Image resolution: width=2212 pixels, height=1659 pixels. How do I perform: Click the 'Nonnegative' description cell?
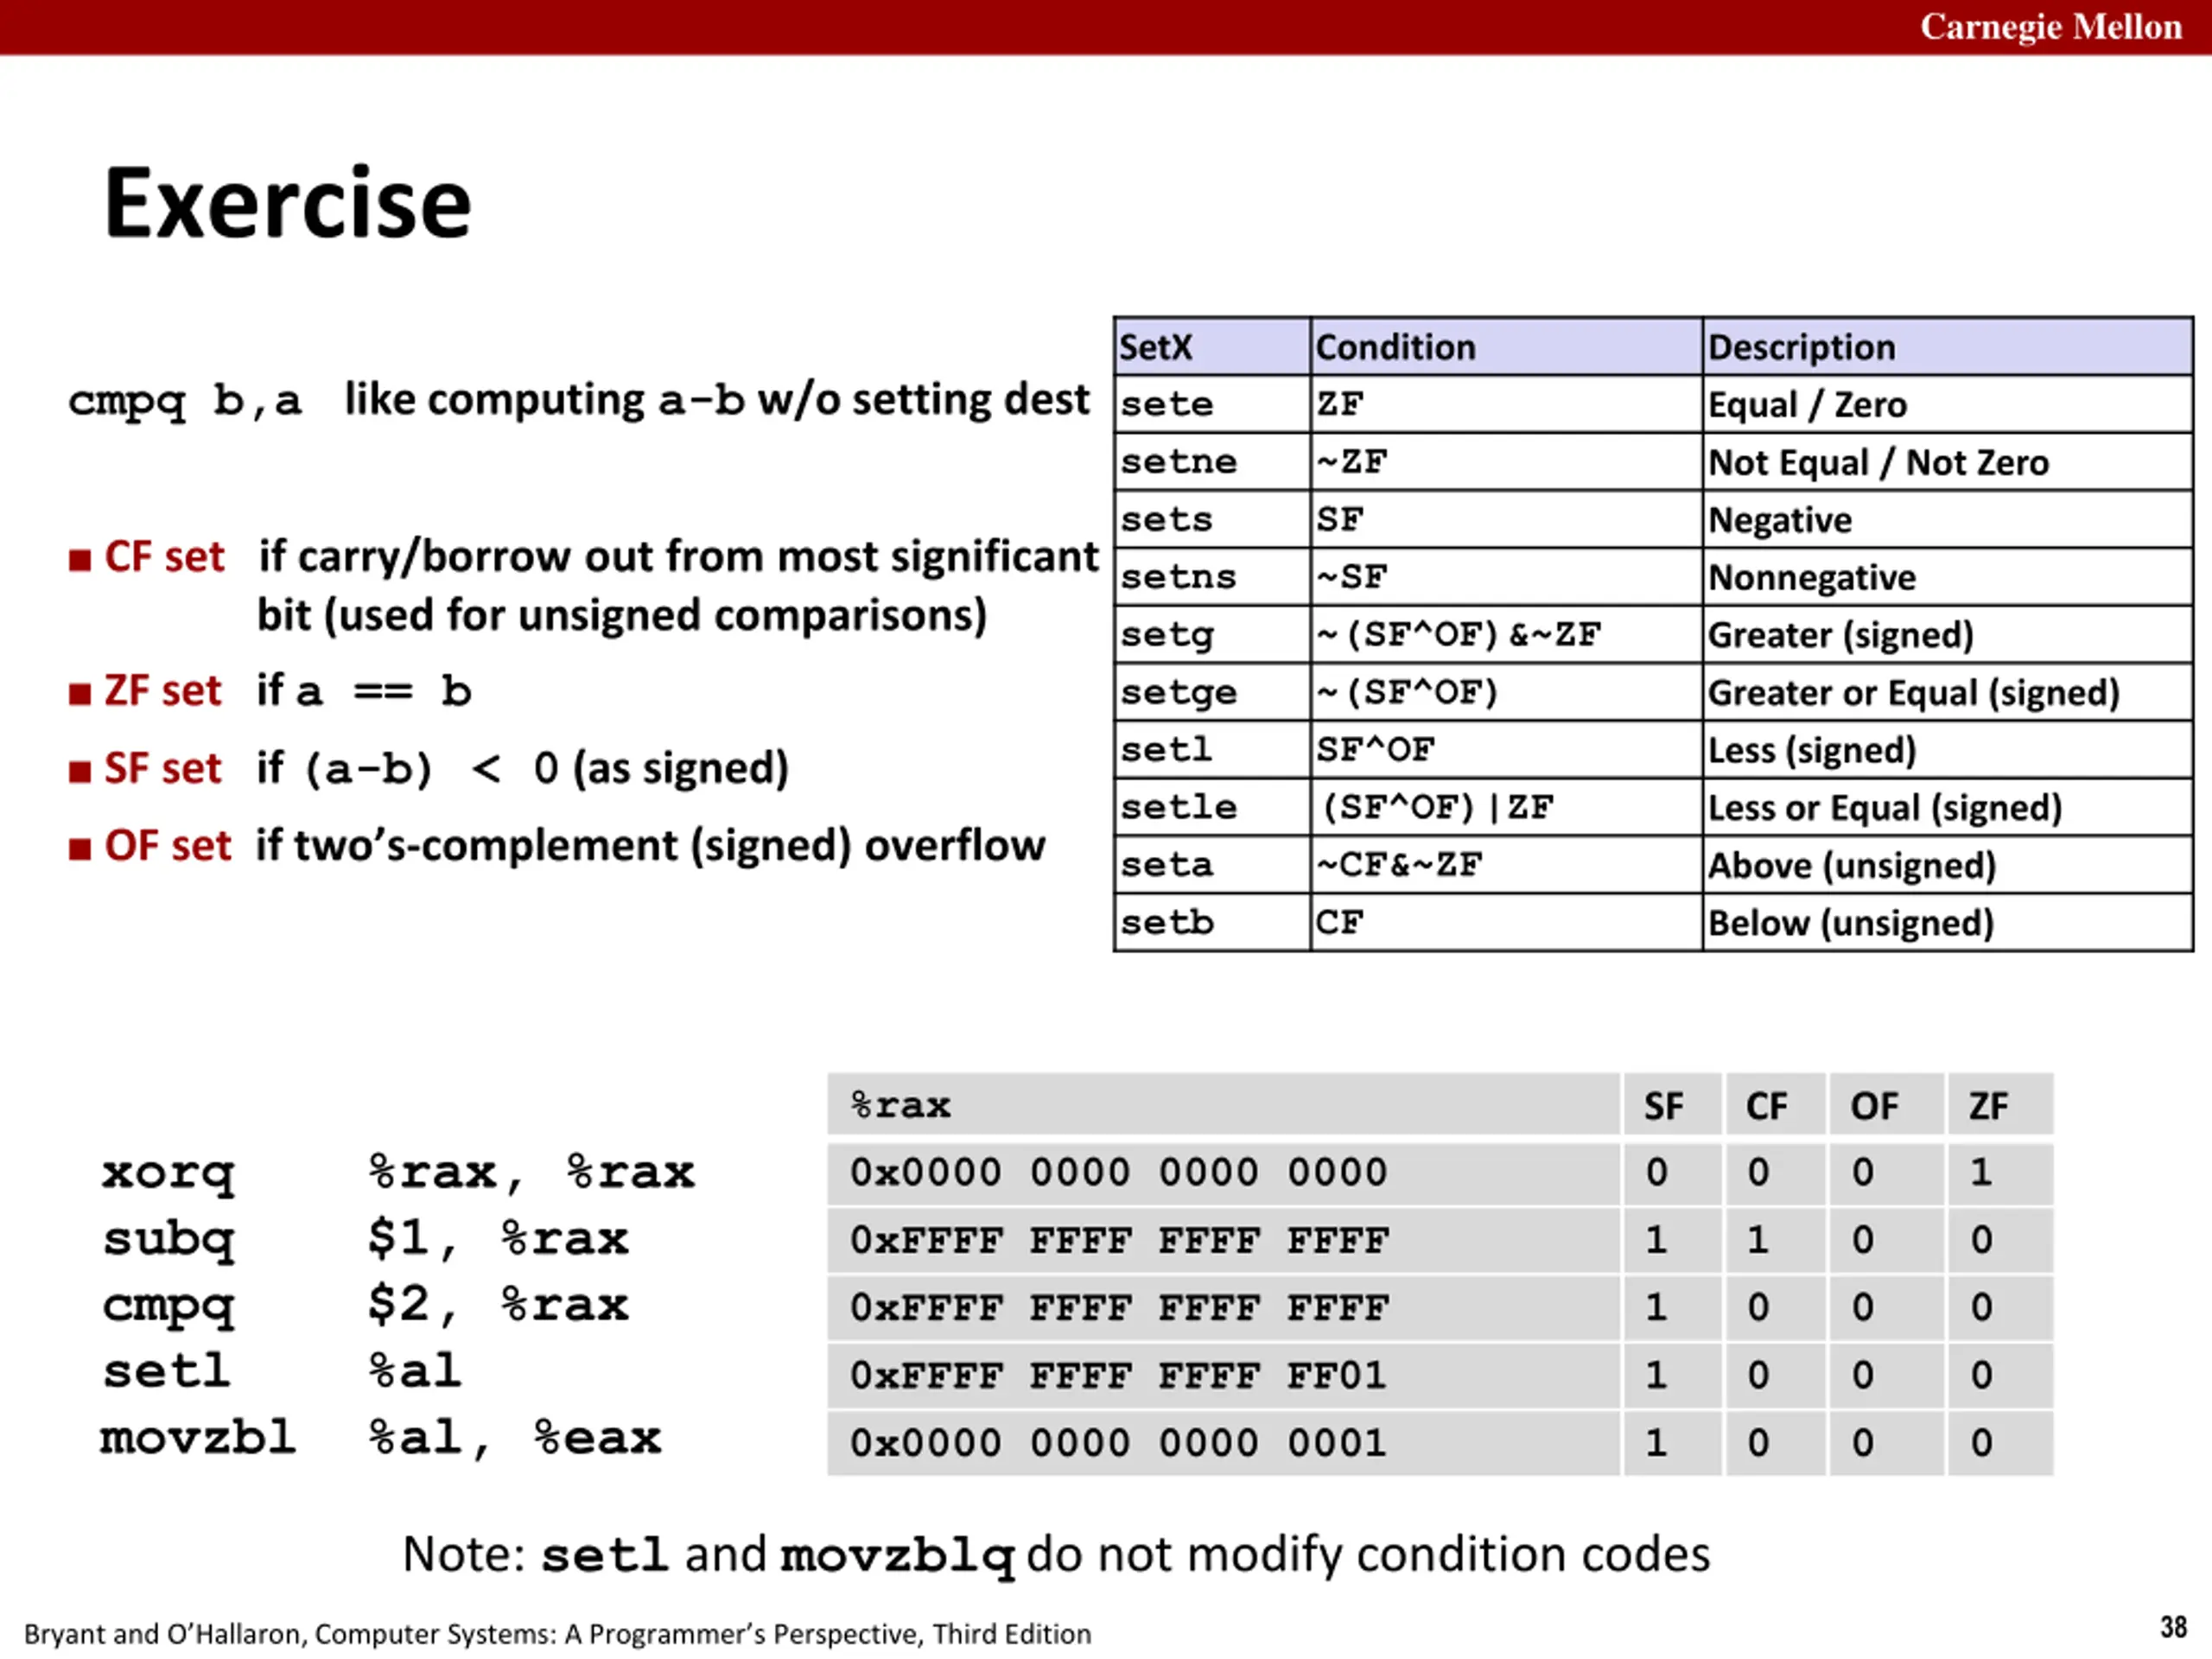1947,577
